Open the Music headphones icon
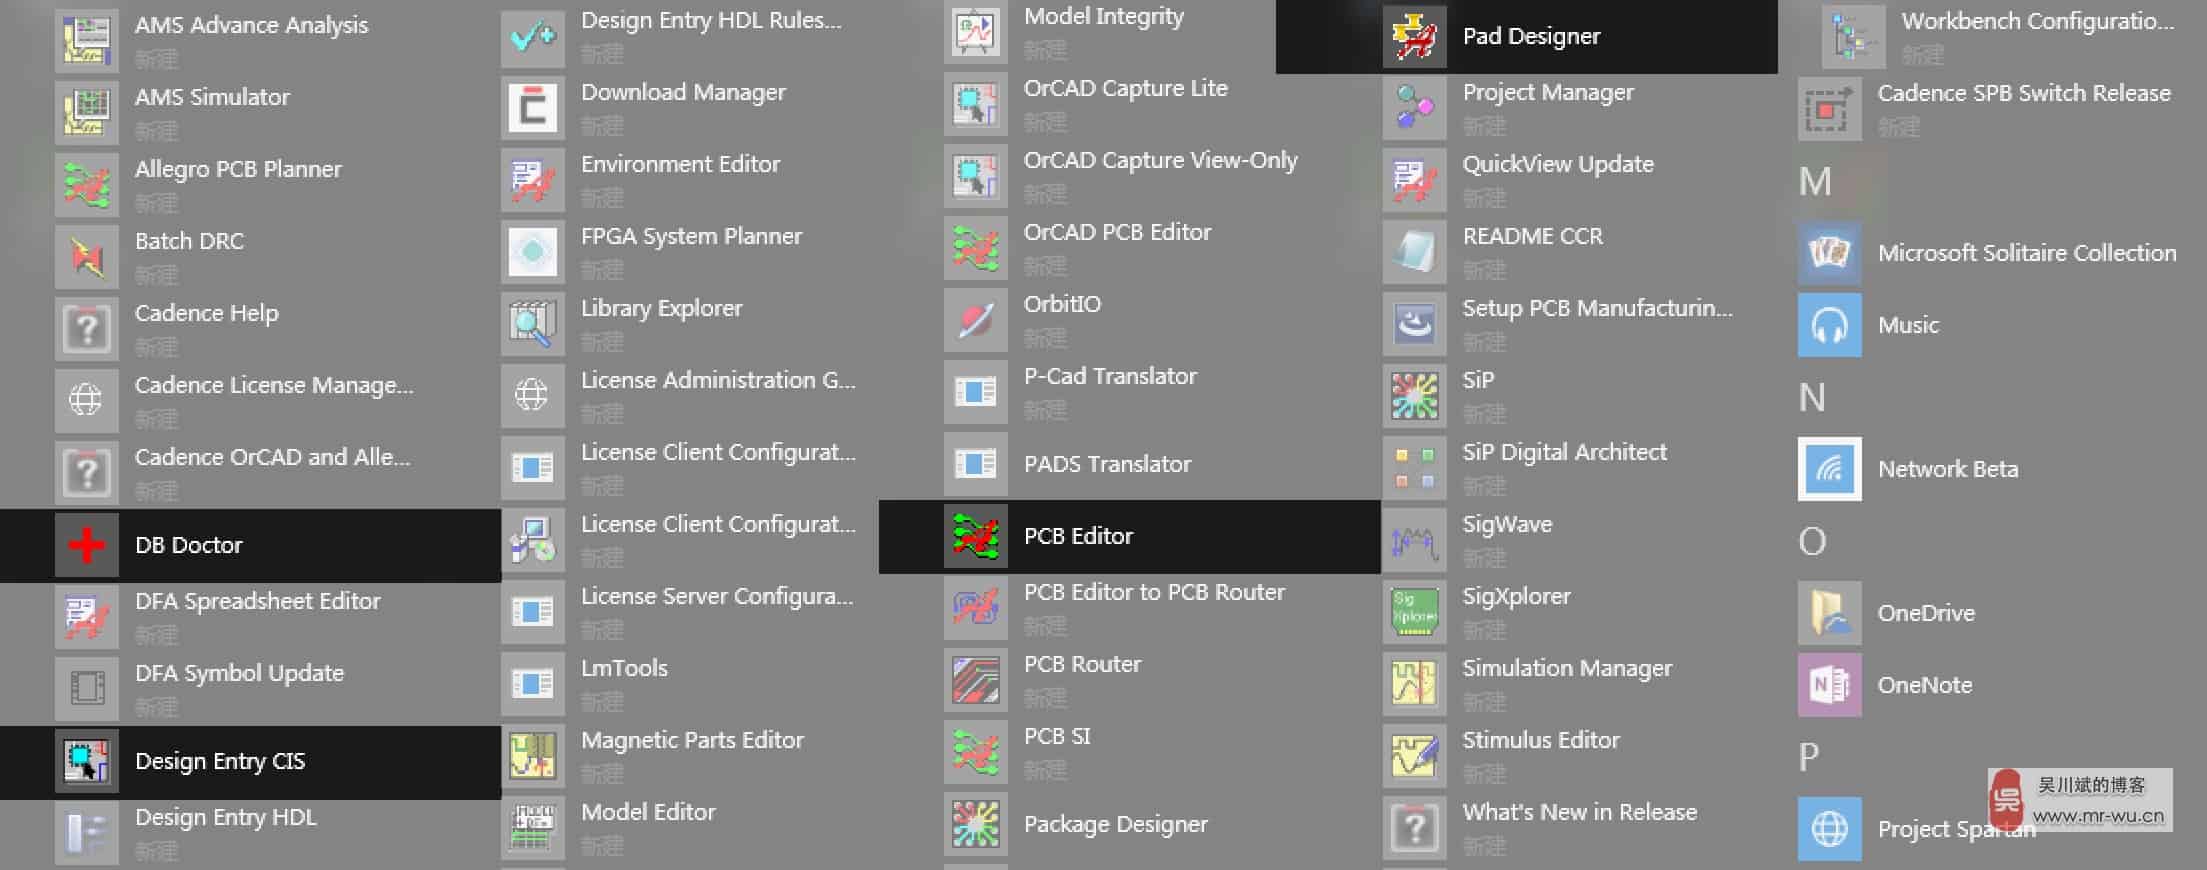Viewport: 2207px width, 870px height. tap(1829, 325)
